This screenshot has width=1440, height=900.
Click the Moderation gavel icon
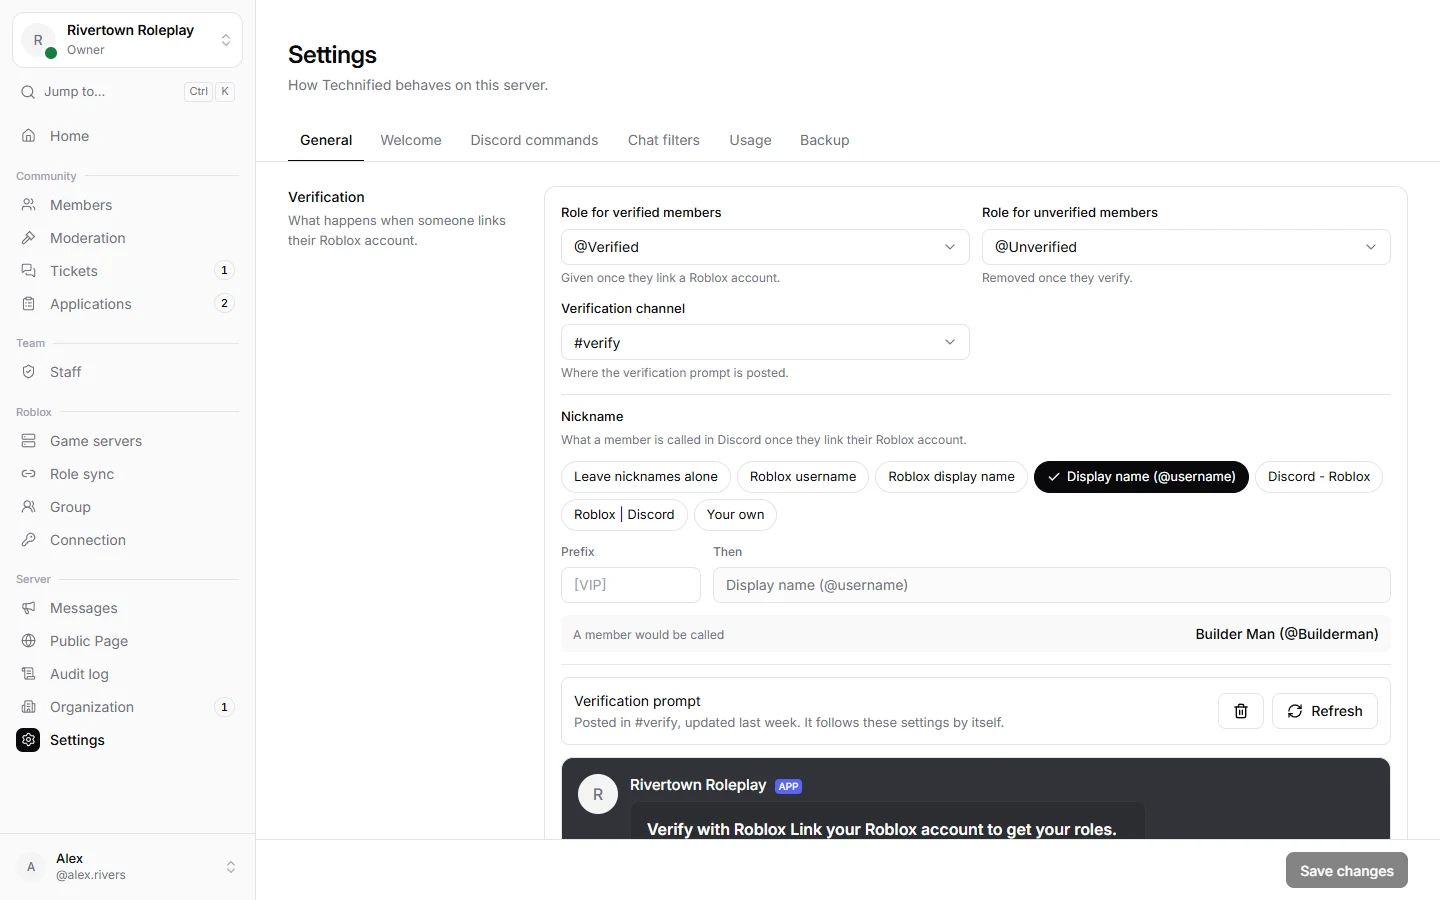[x=29, y=238]
